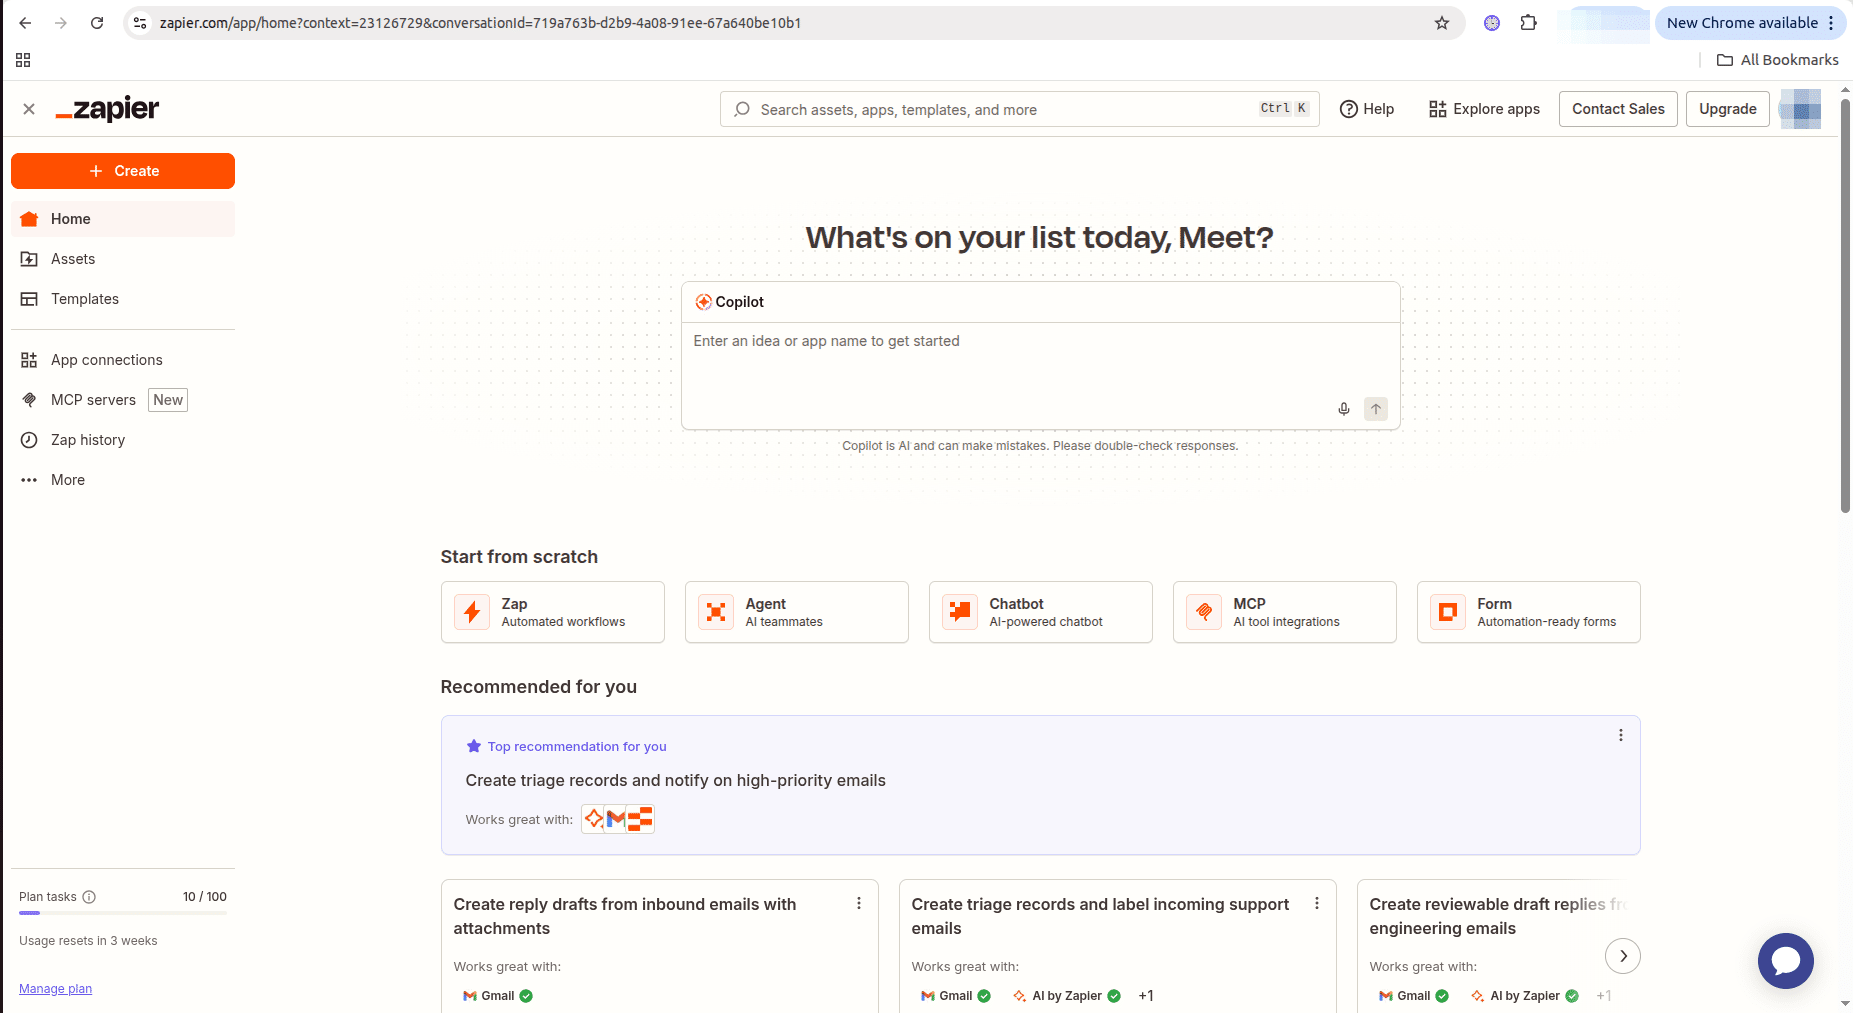Click Explore apps in the header
The width and height of the screenshot is (1853, 1013).
tap(1484, 109)
